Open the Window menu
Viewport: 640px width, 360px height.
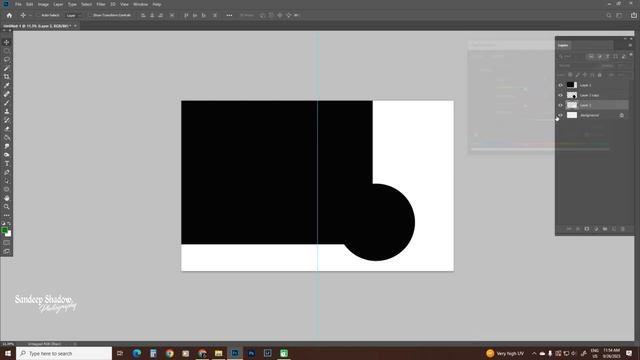tap(140, 4)
